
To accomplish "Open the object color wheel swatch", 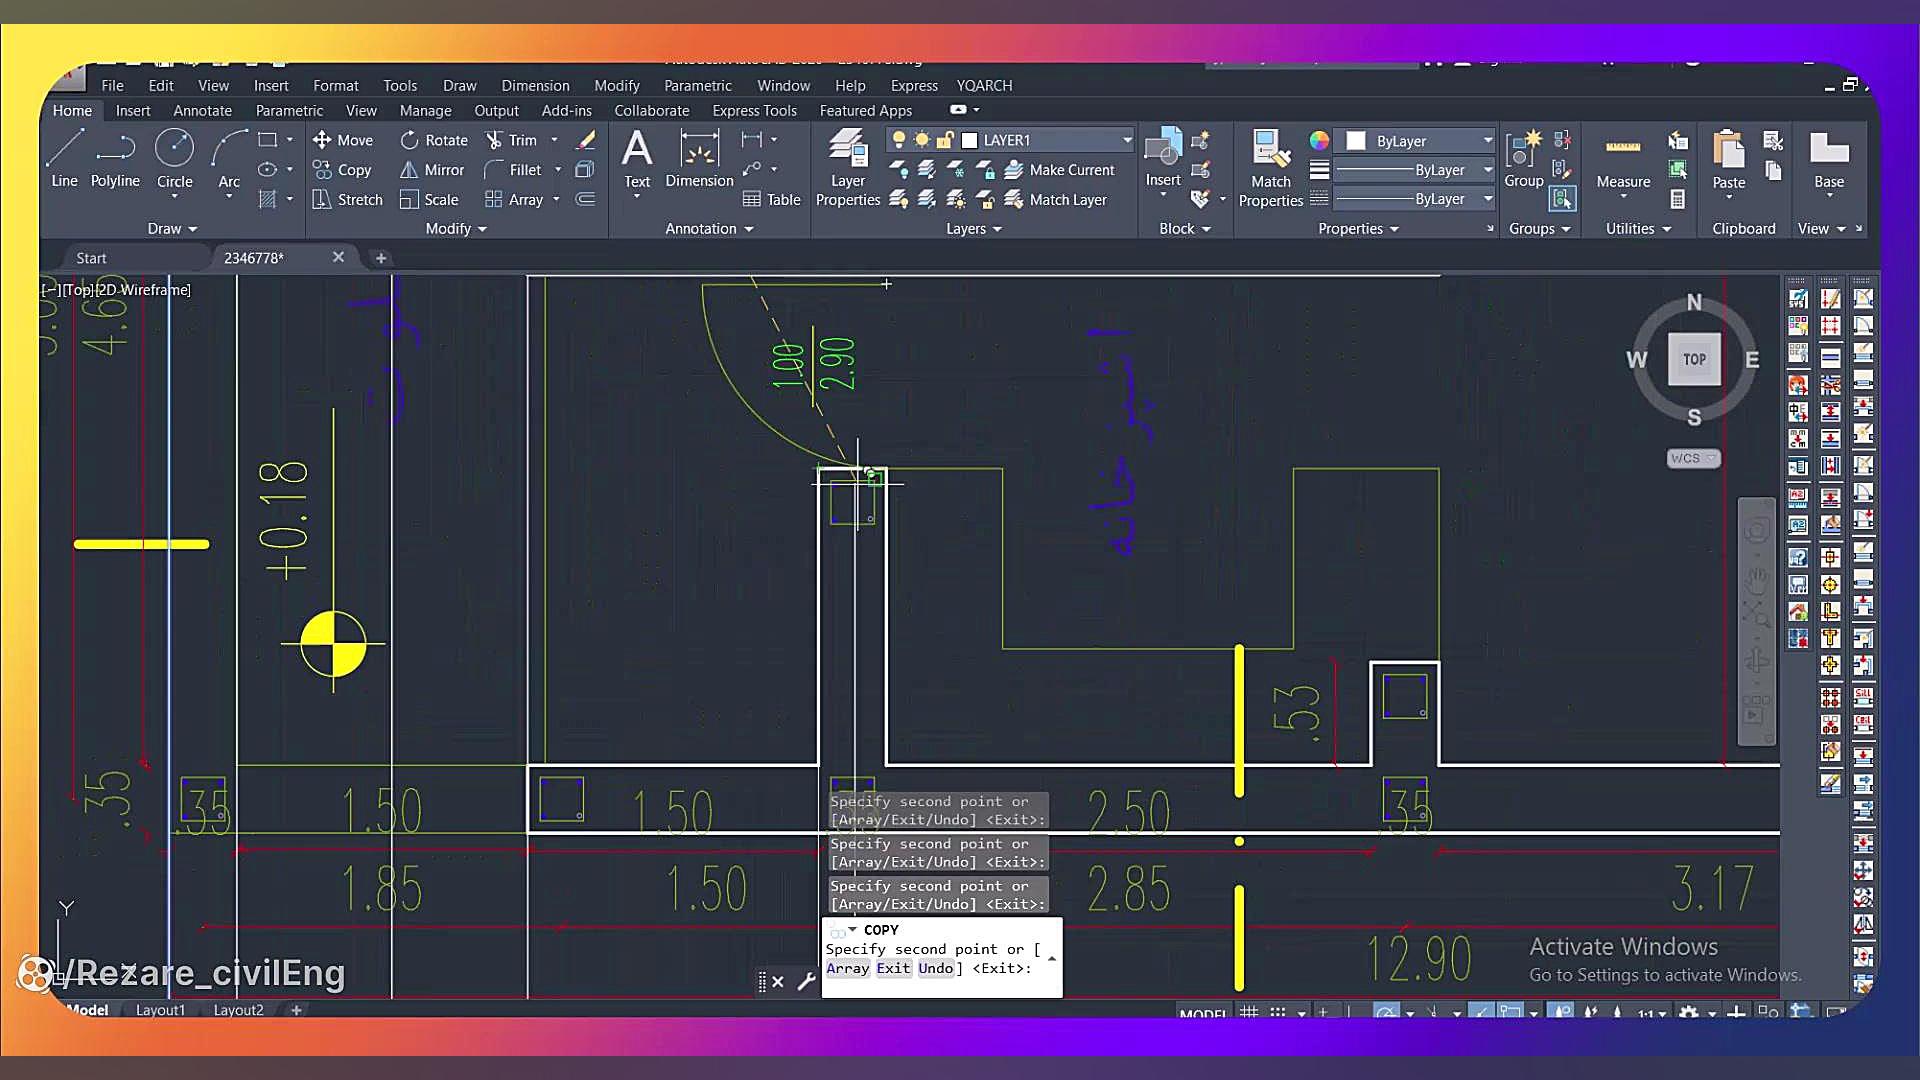I will tap(1319, 140).
